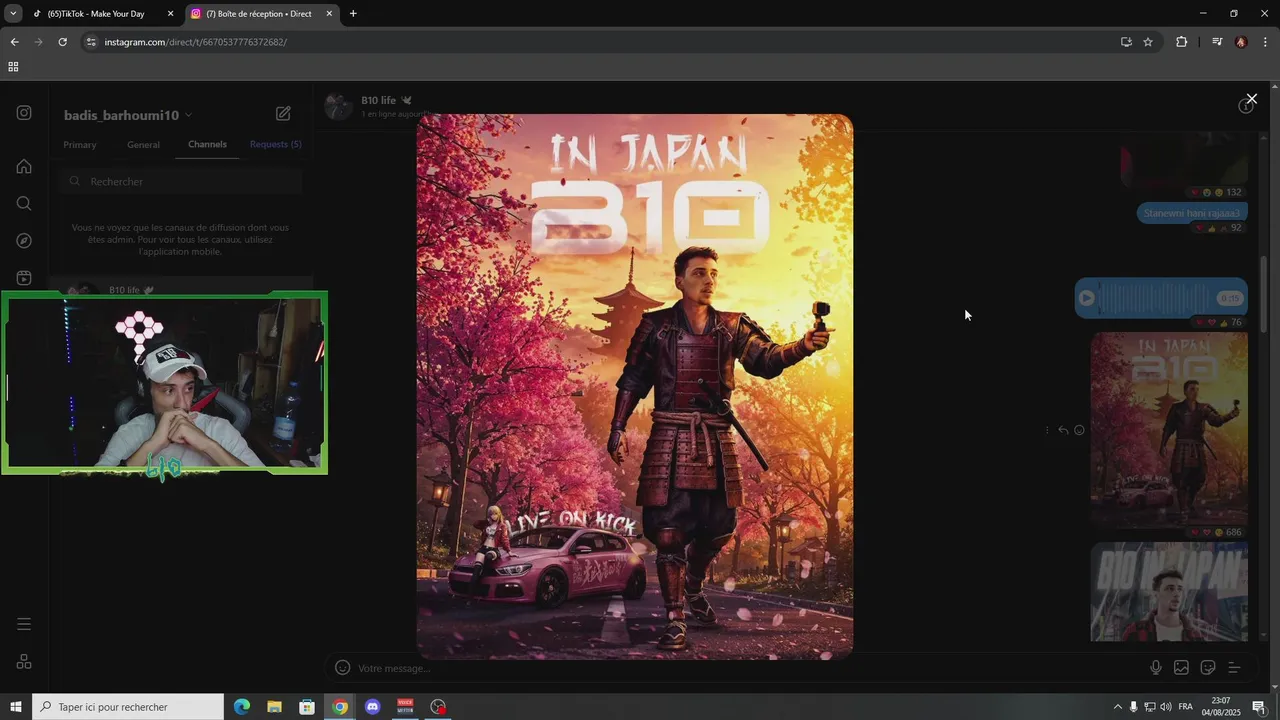Go back in the browser

14,42
